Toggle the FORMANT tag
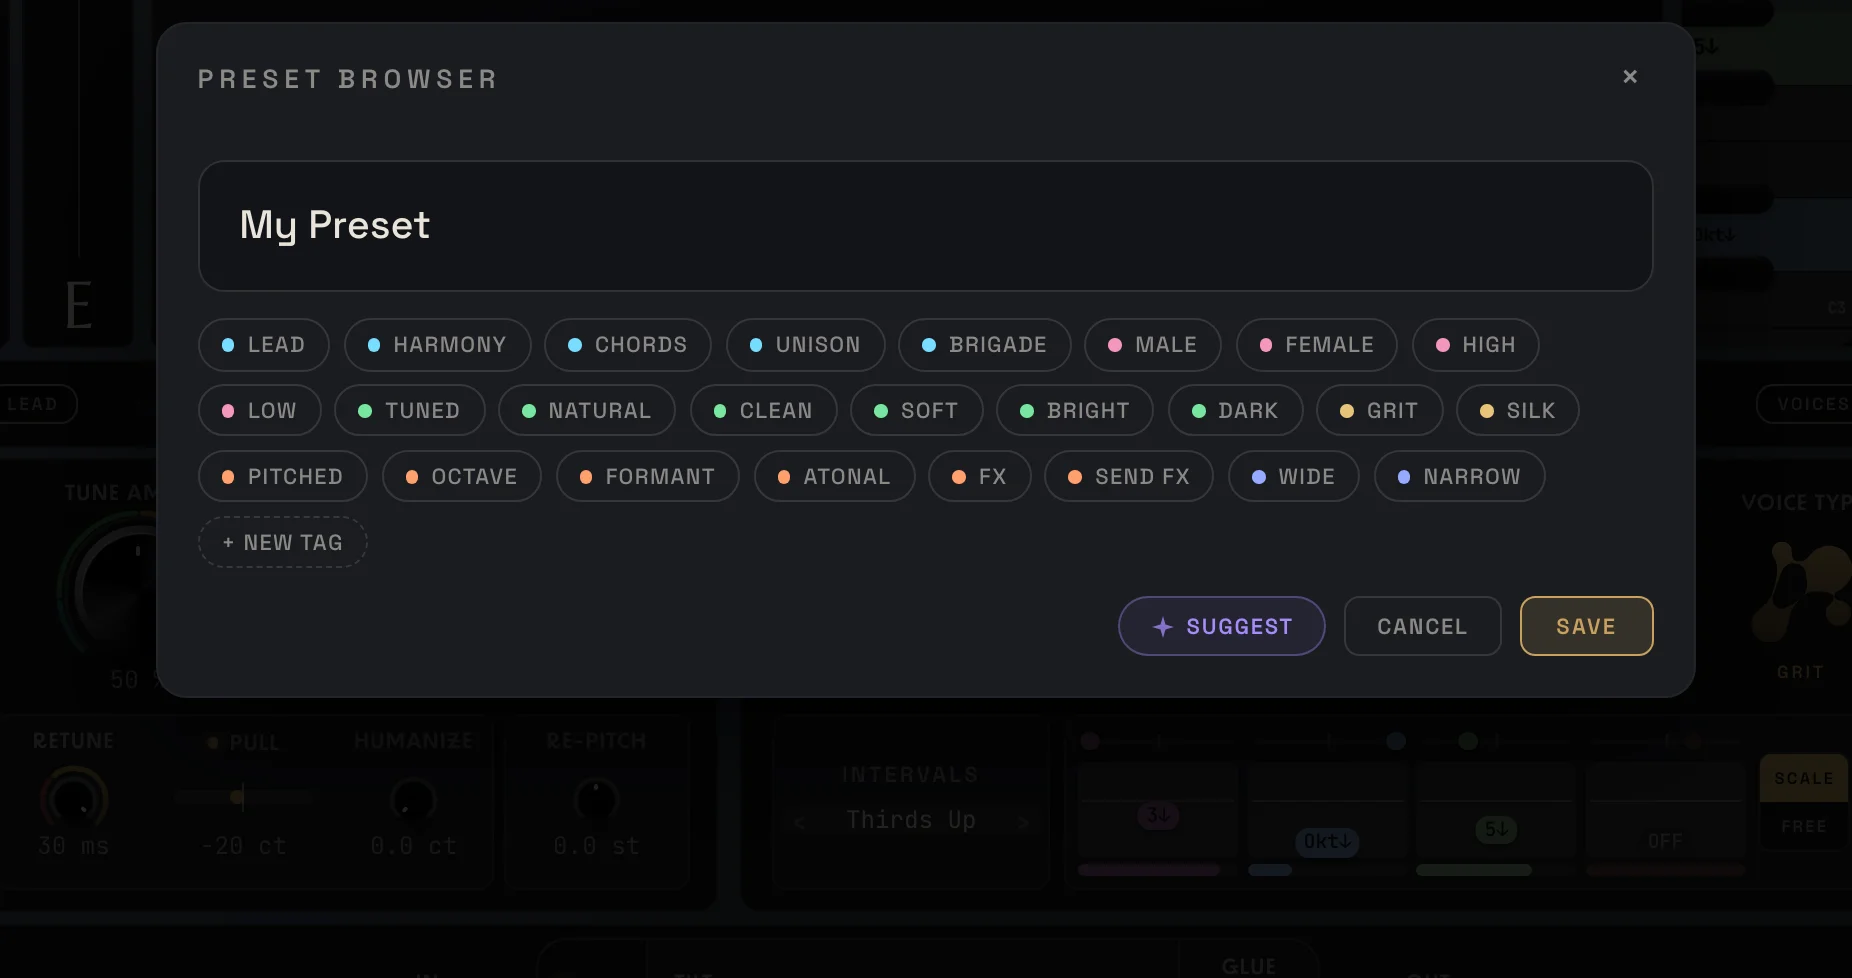 pyautogui.click(x=648, y=477)
